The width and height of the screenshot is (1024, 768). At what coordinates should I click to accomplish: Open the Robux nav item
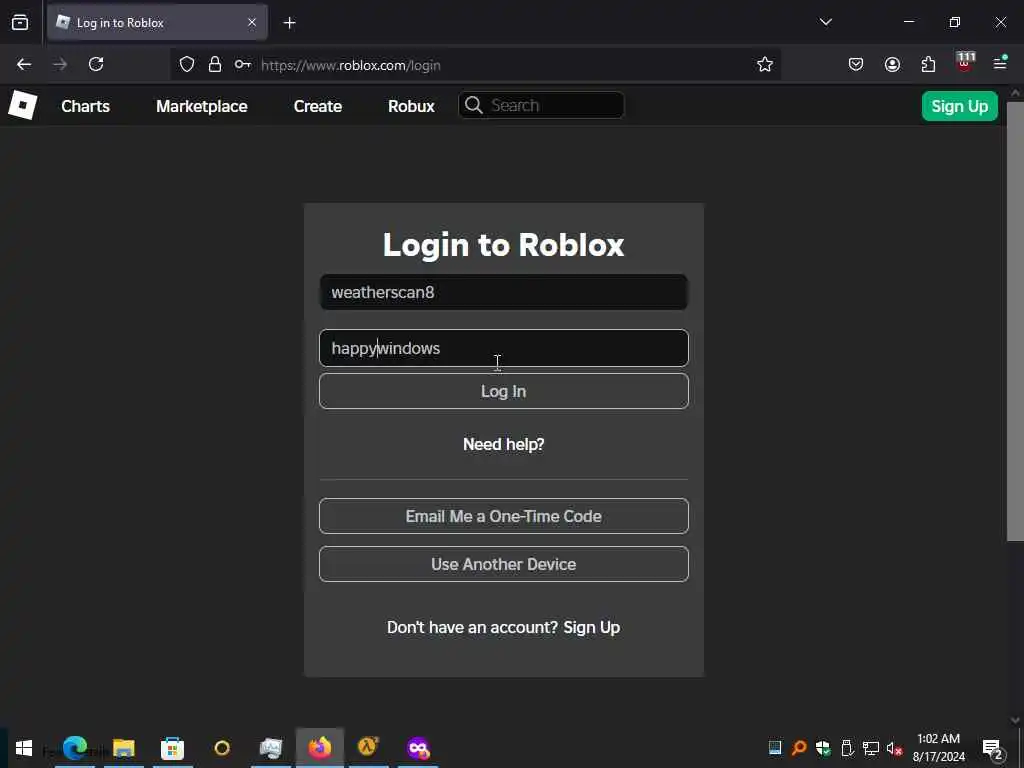(411, 106)
